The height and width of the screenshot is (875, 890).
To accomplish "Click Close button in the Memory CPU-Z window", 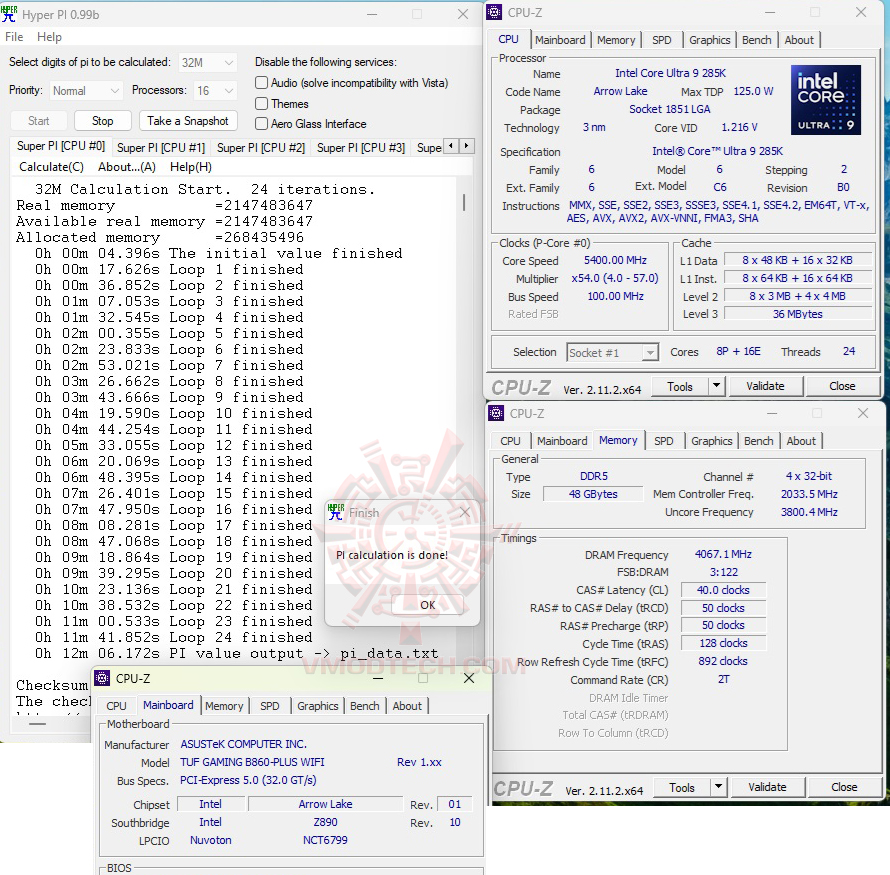I will pos(843,787).
